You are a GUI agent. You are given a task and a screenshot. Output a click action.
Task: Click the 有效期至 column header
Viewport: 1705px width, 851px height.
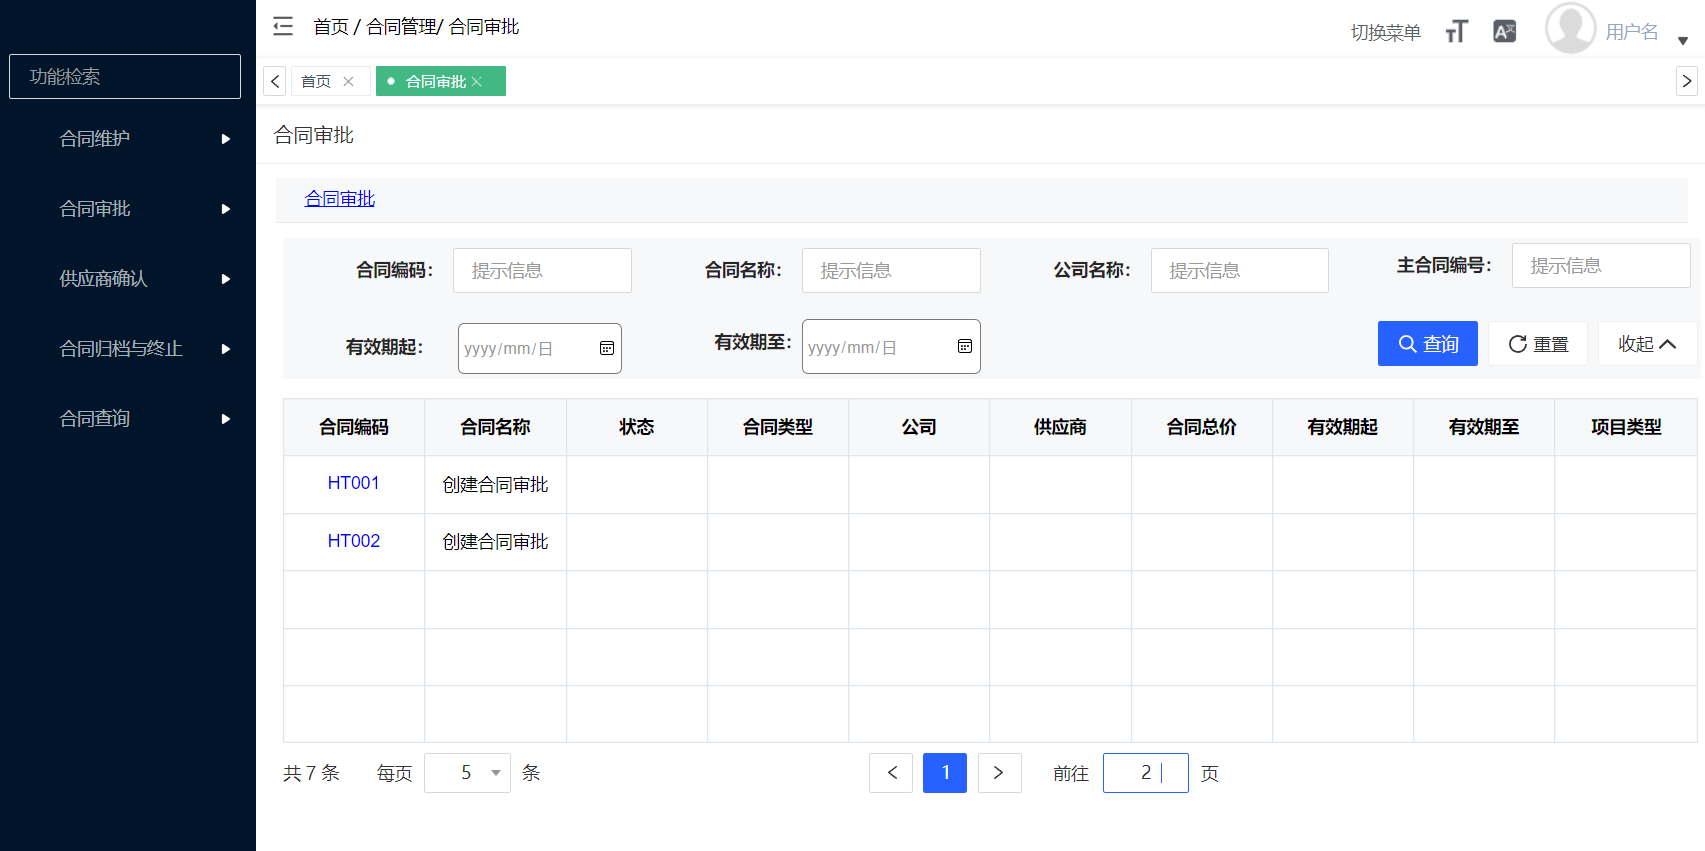tap(1484, 427)
